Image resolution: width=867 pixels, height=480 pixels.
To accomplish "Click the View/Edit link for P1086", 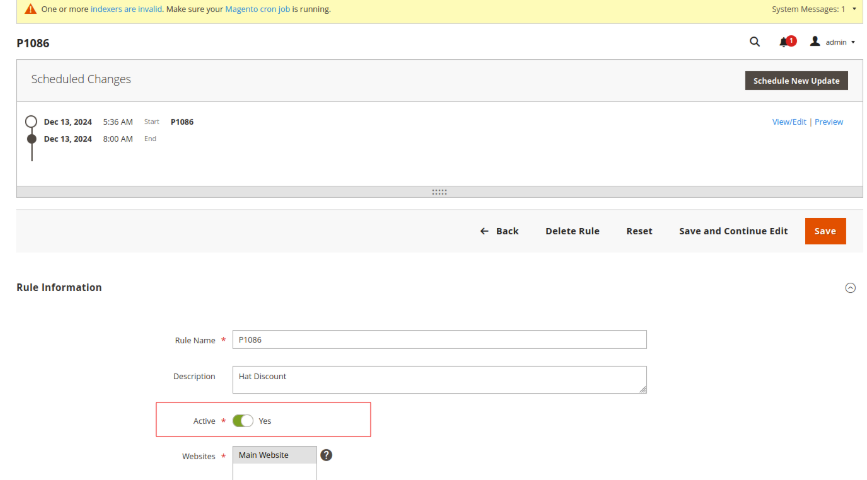I will coord(789,122).
